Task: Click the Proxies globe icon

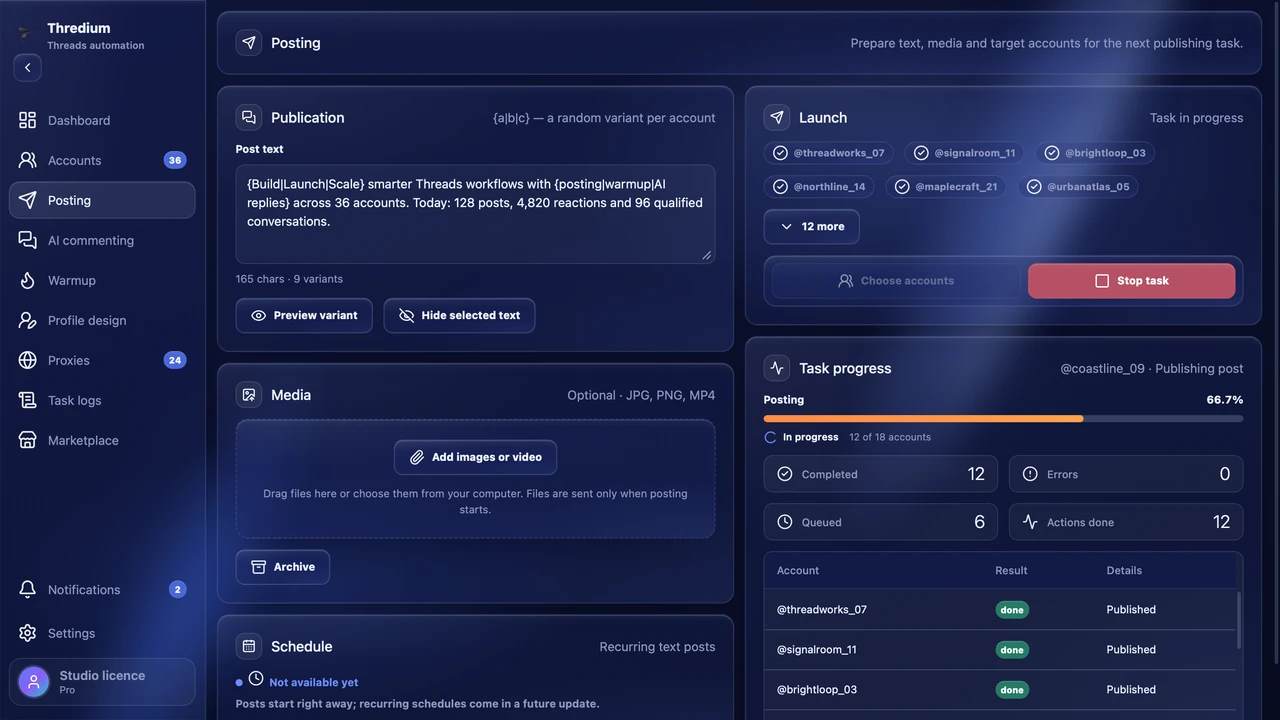Action: pos(28,360)
